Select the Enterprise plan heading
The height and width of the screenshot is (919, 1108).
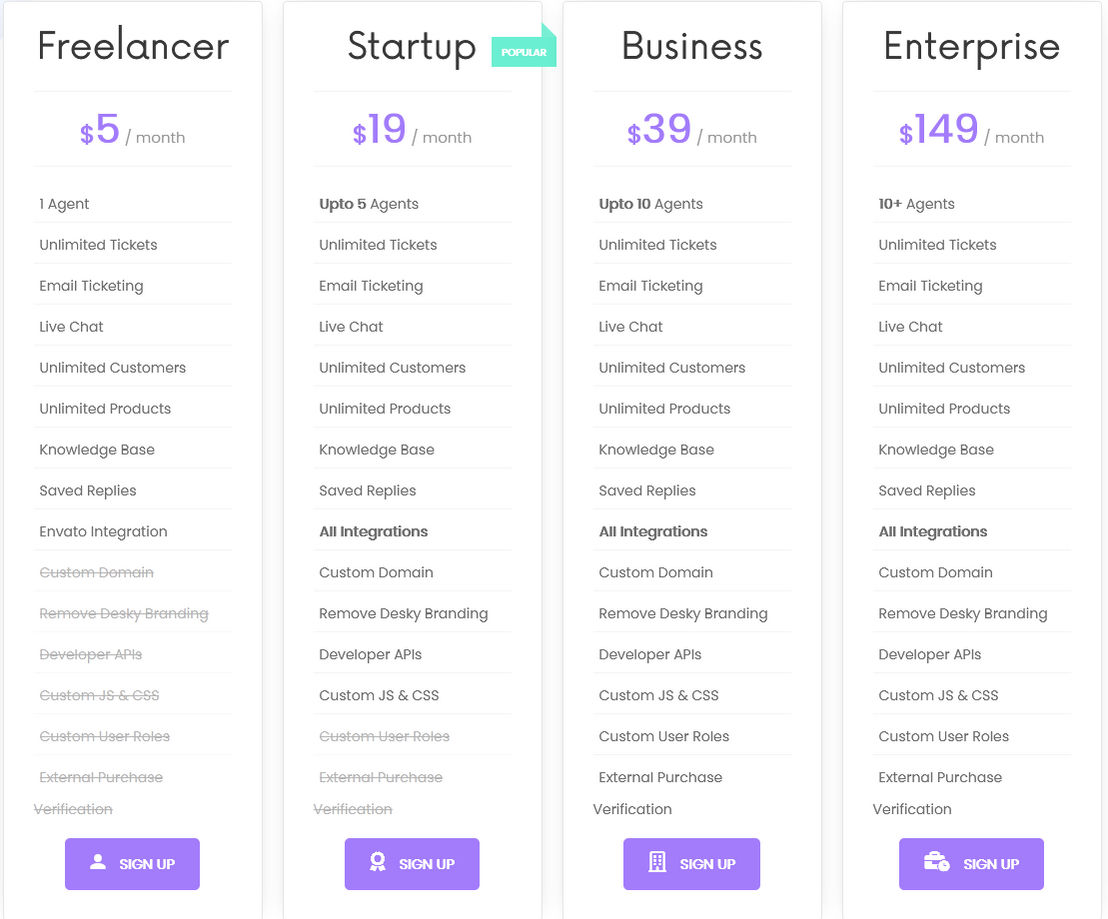[972, 48]
